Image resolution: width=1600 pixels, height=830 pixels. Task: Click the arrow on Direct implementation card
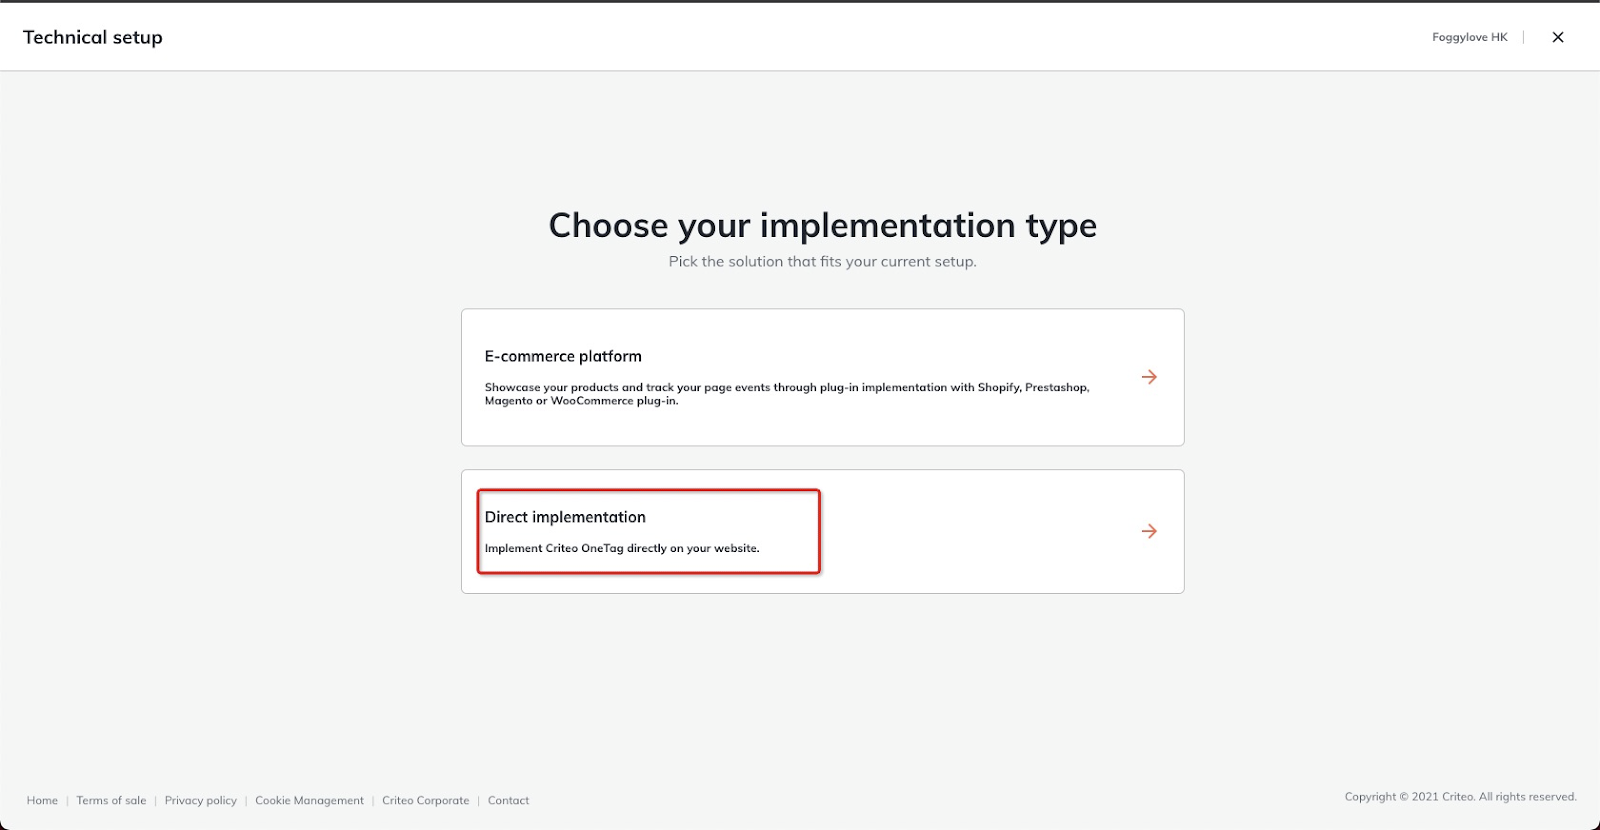click(1149, 531)
